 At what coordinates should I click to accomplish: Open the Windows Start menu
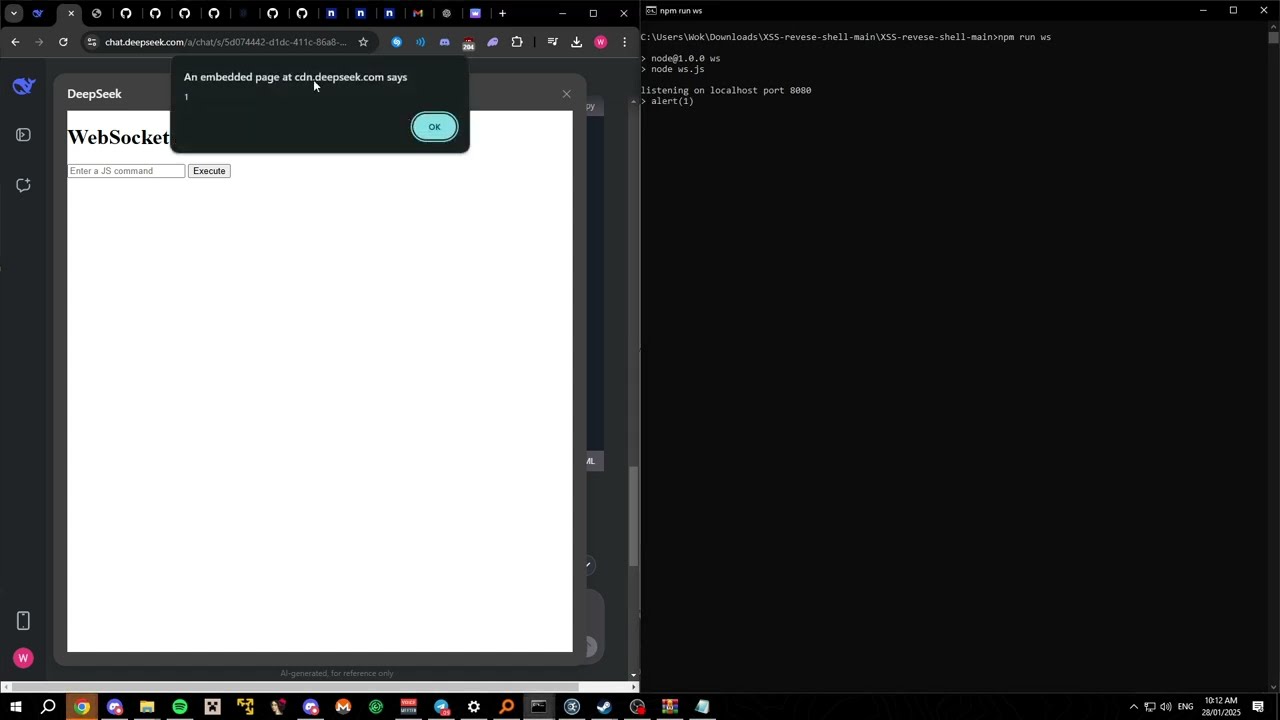tap(16, 707)
